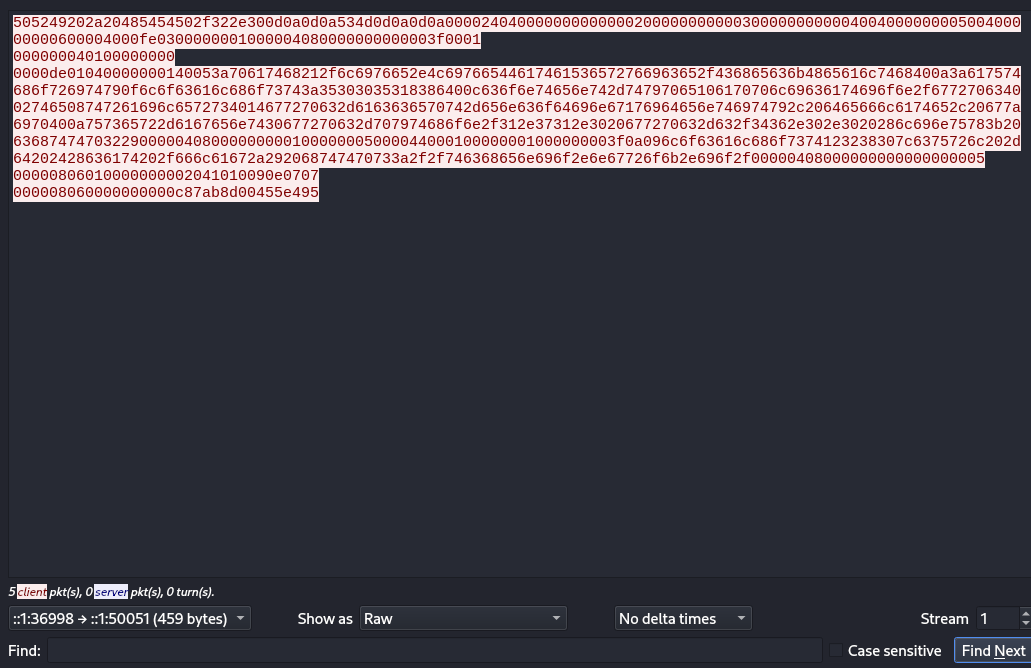
Task: Click the 'Find:' label
Action: point(24,651)
